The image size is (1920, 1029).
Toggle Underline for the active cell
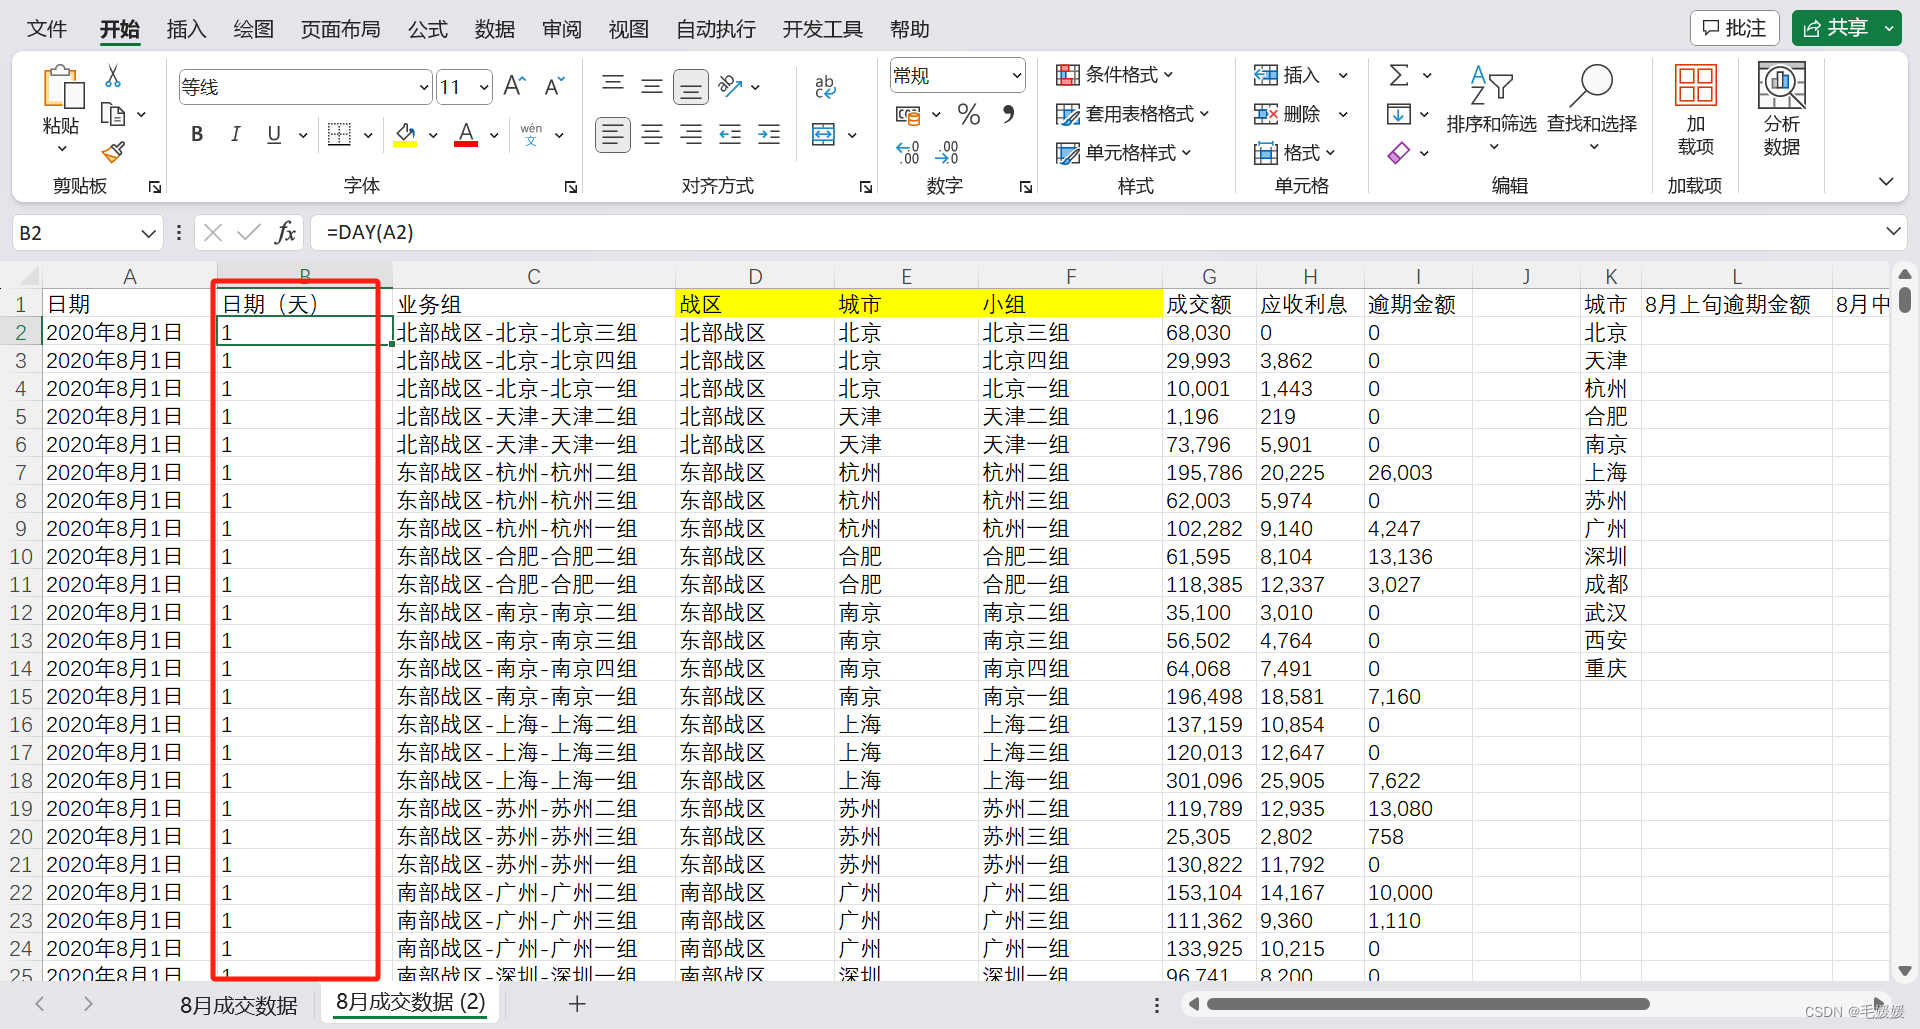(x=272, y=134)
